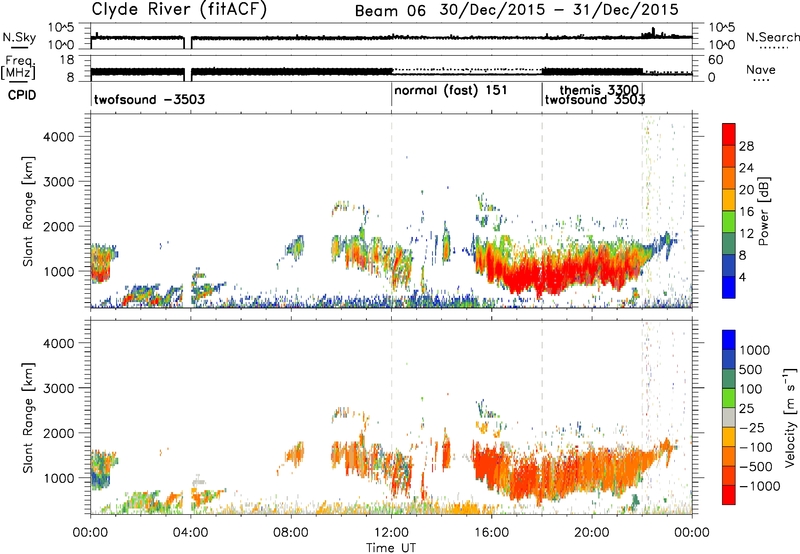Click the '16:00' time axis tick label

click(x=491, y=533)
